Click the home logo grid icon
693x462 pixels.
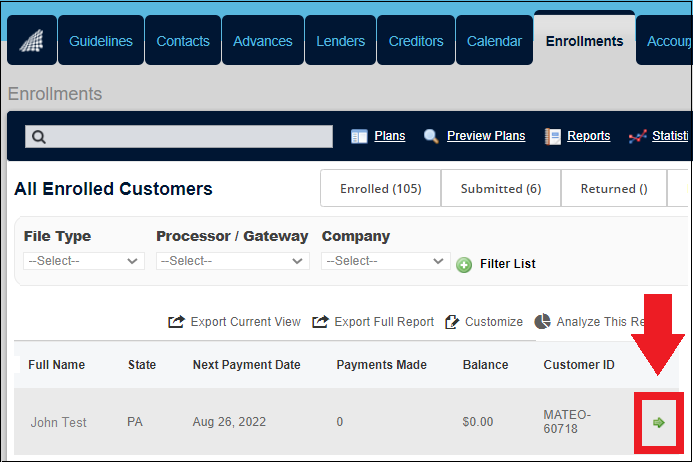click(x=32, y=41)
